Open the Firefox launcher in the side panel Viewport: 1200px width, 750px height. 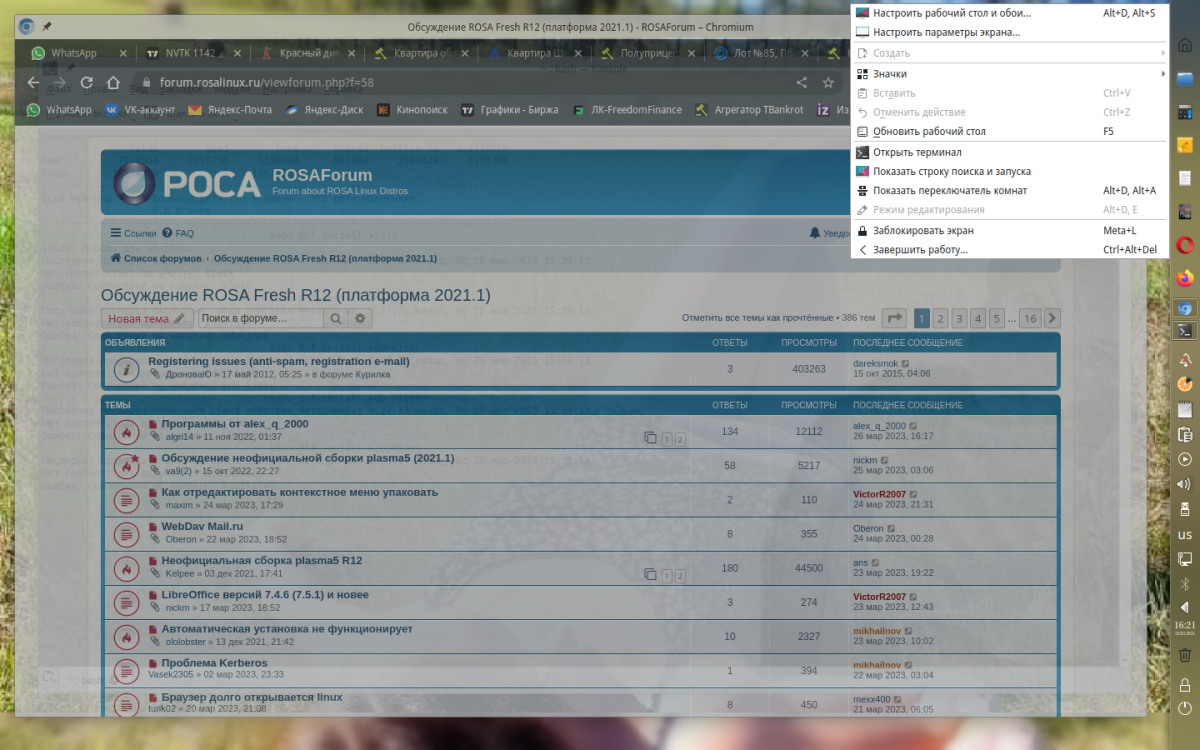click(1185, 277)
